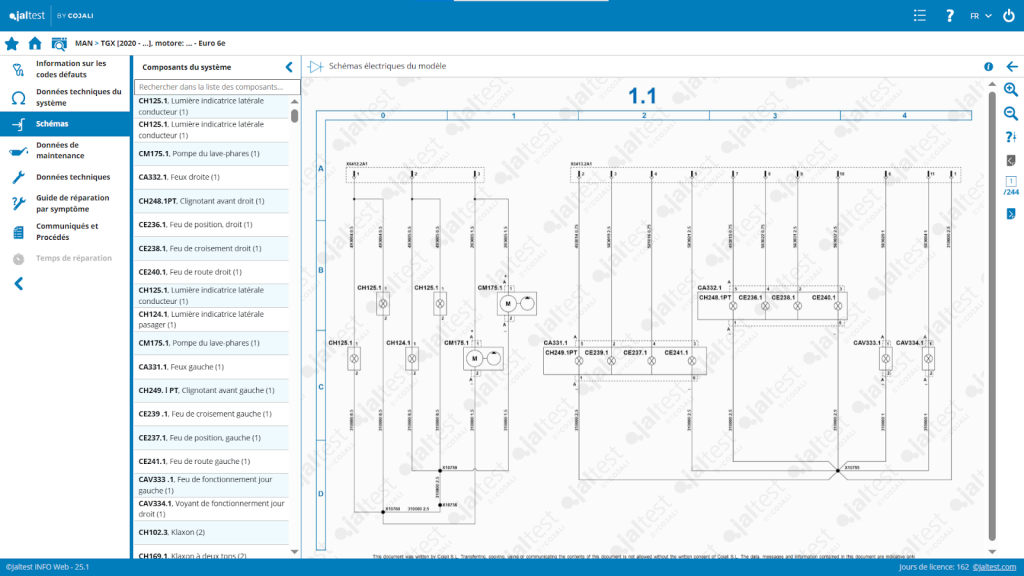This screenshot has height=576, width=1024.
Task: Open the FR language dropdown
Action: point(980,16)
